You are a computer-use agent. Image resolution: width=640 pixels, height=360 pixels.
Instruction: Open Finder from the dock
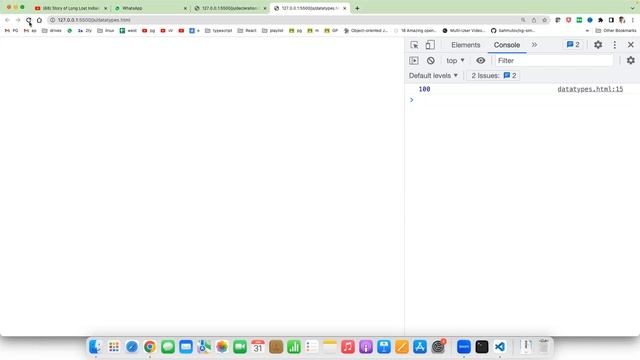coord(96,347)
